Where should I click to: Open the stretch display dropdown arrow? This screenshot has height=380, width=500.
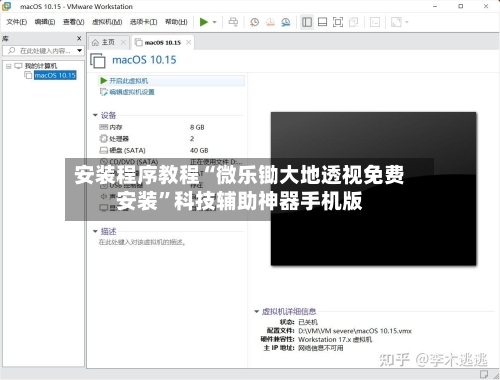pos(407,22)
